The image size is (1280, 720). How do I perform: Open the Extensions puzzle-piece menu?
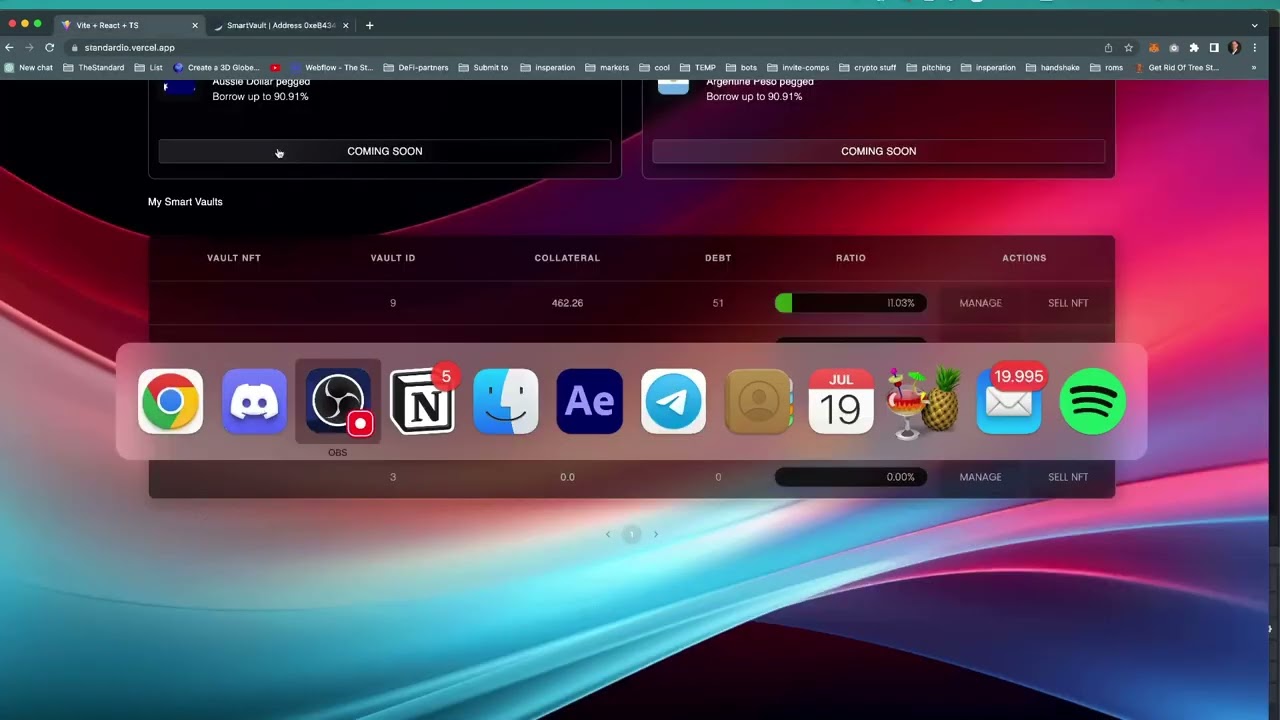tap(1194, 47)
